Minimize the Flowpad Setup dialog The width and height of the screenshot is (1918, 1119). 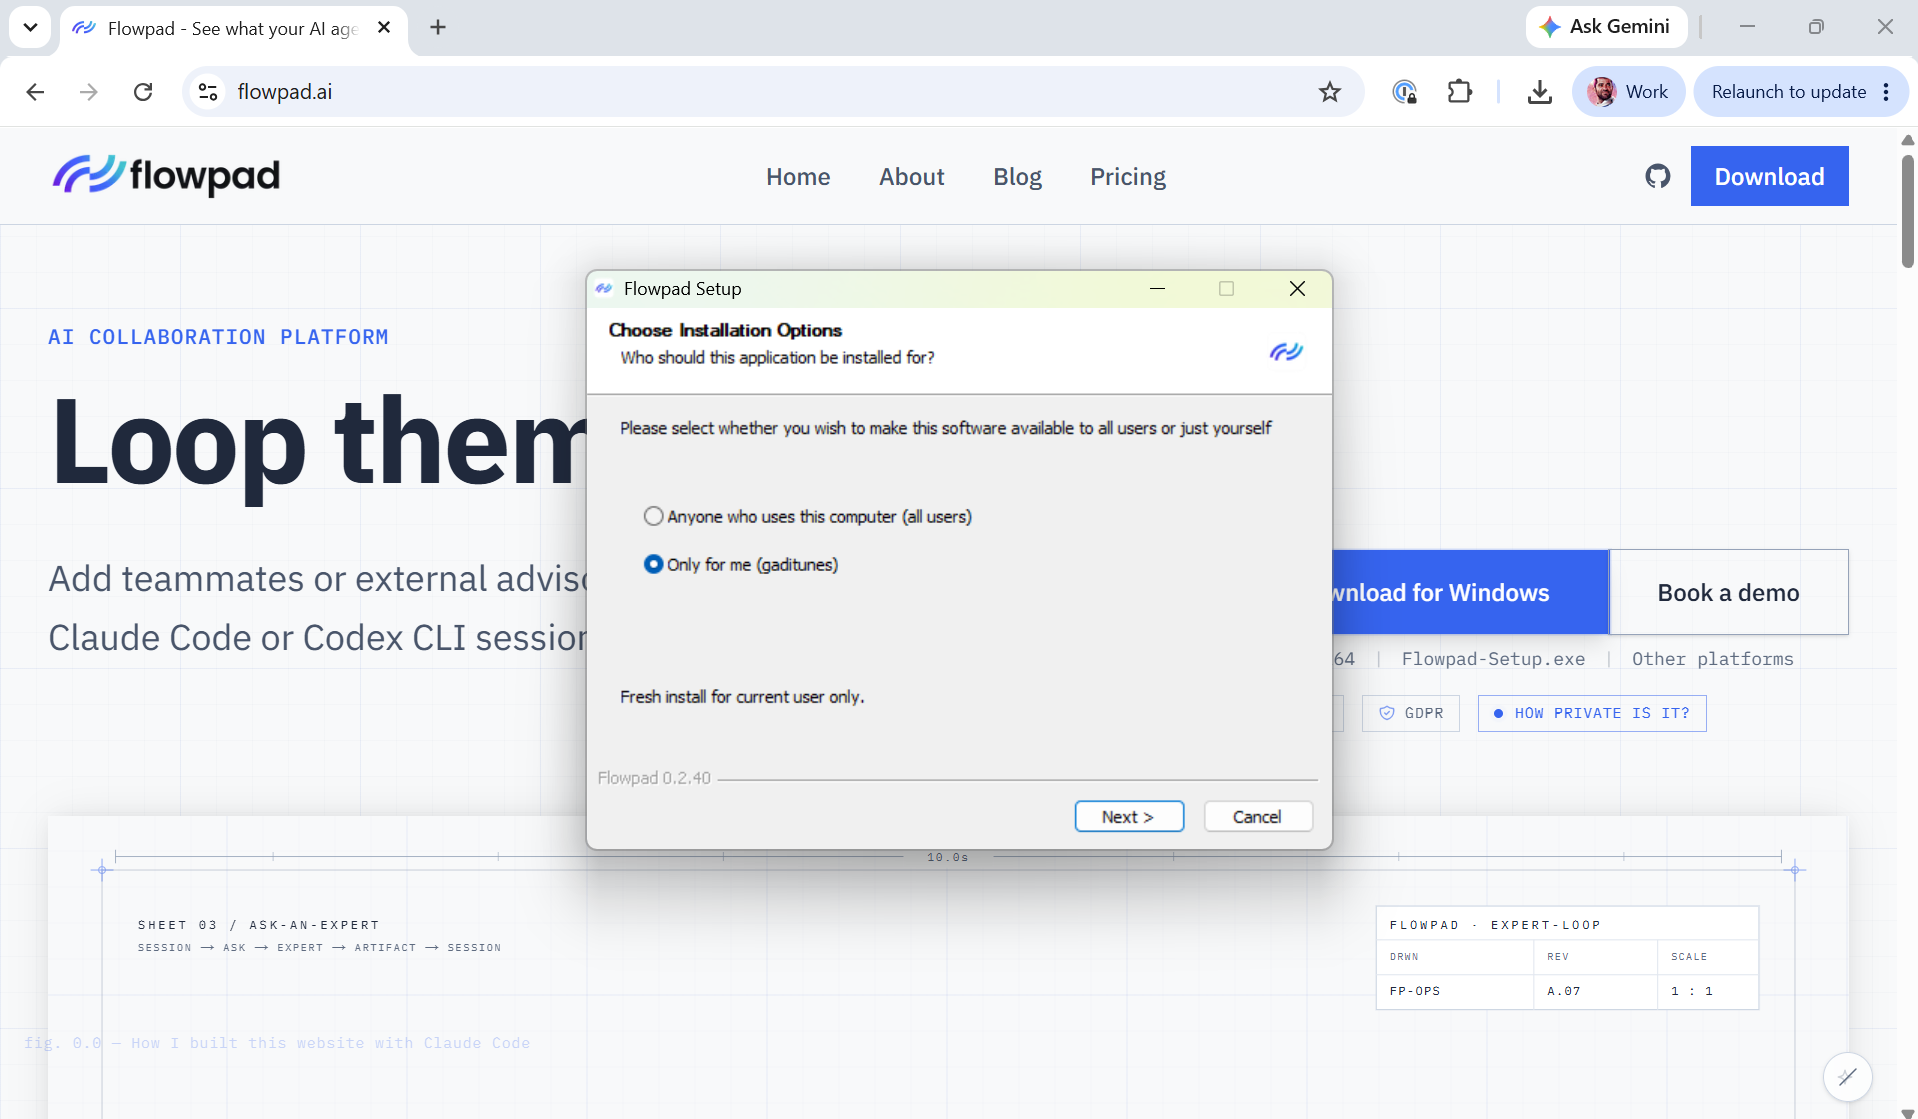[x=1157, y=289]
